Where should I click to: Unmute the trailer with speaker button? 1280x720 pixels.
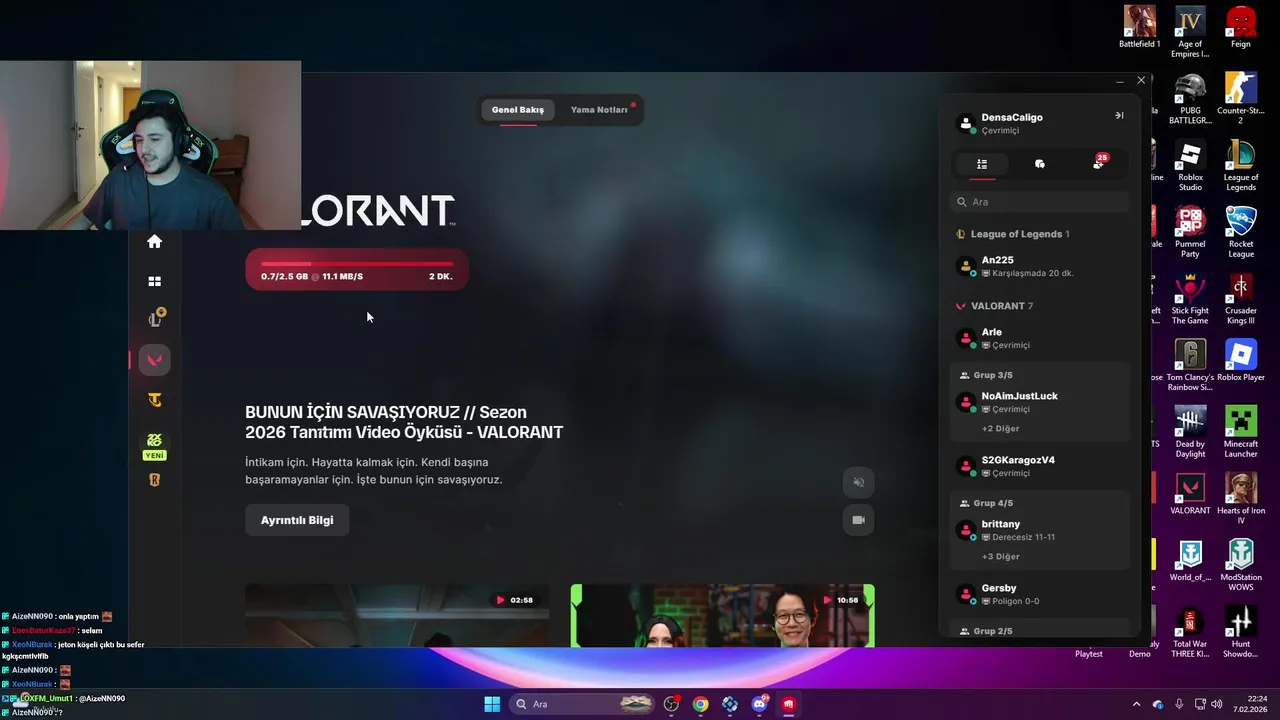pyautogui.click(x=858, y=482)
